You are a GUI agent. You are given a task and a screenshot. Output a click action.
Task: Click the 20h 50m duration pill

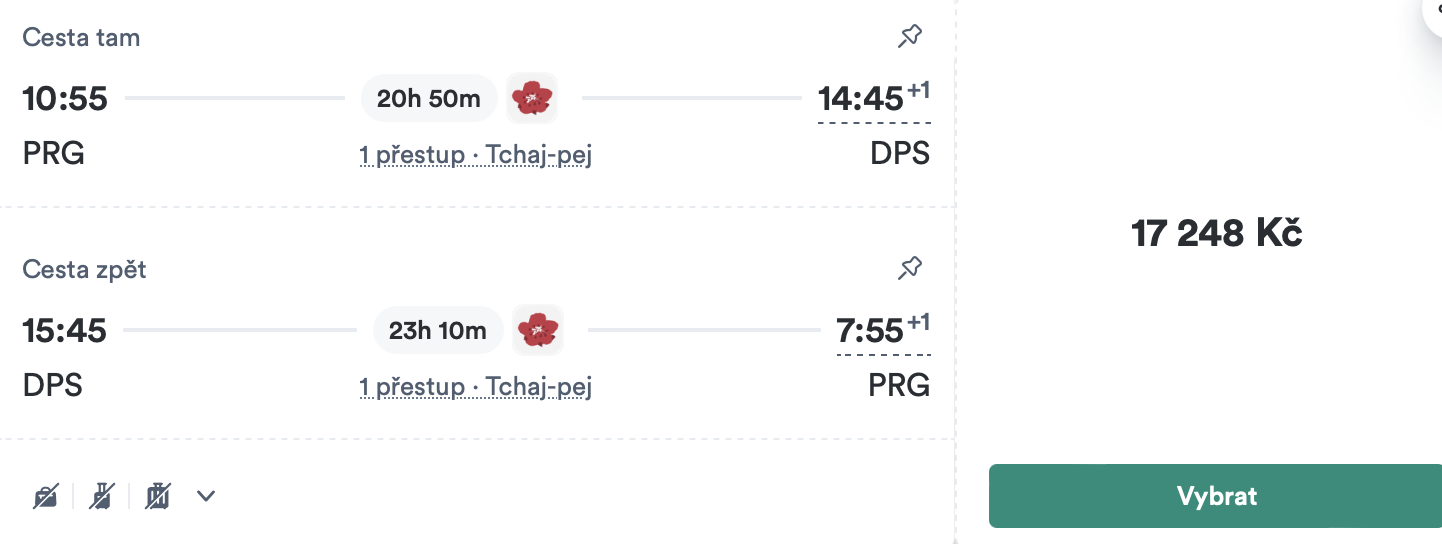[x=429, y=98]
